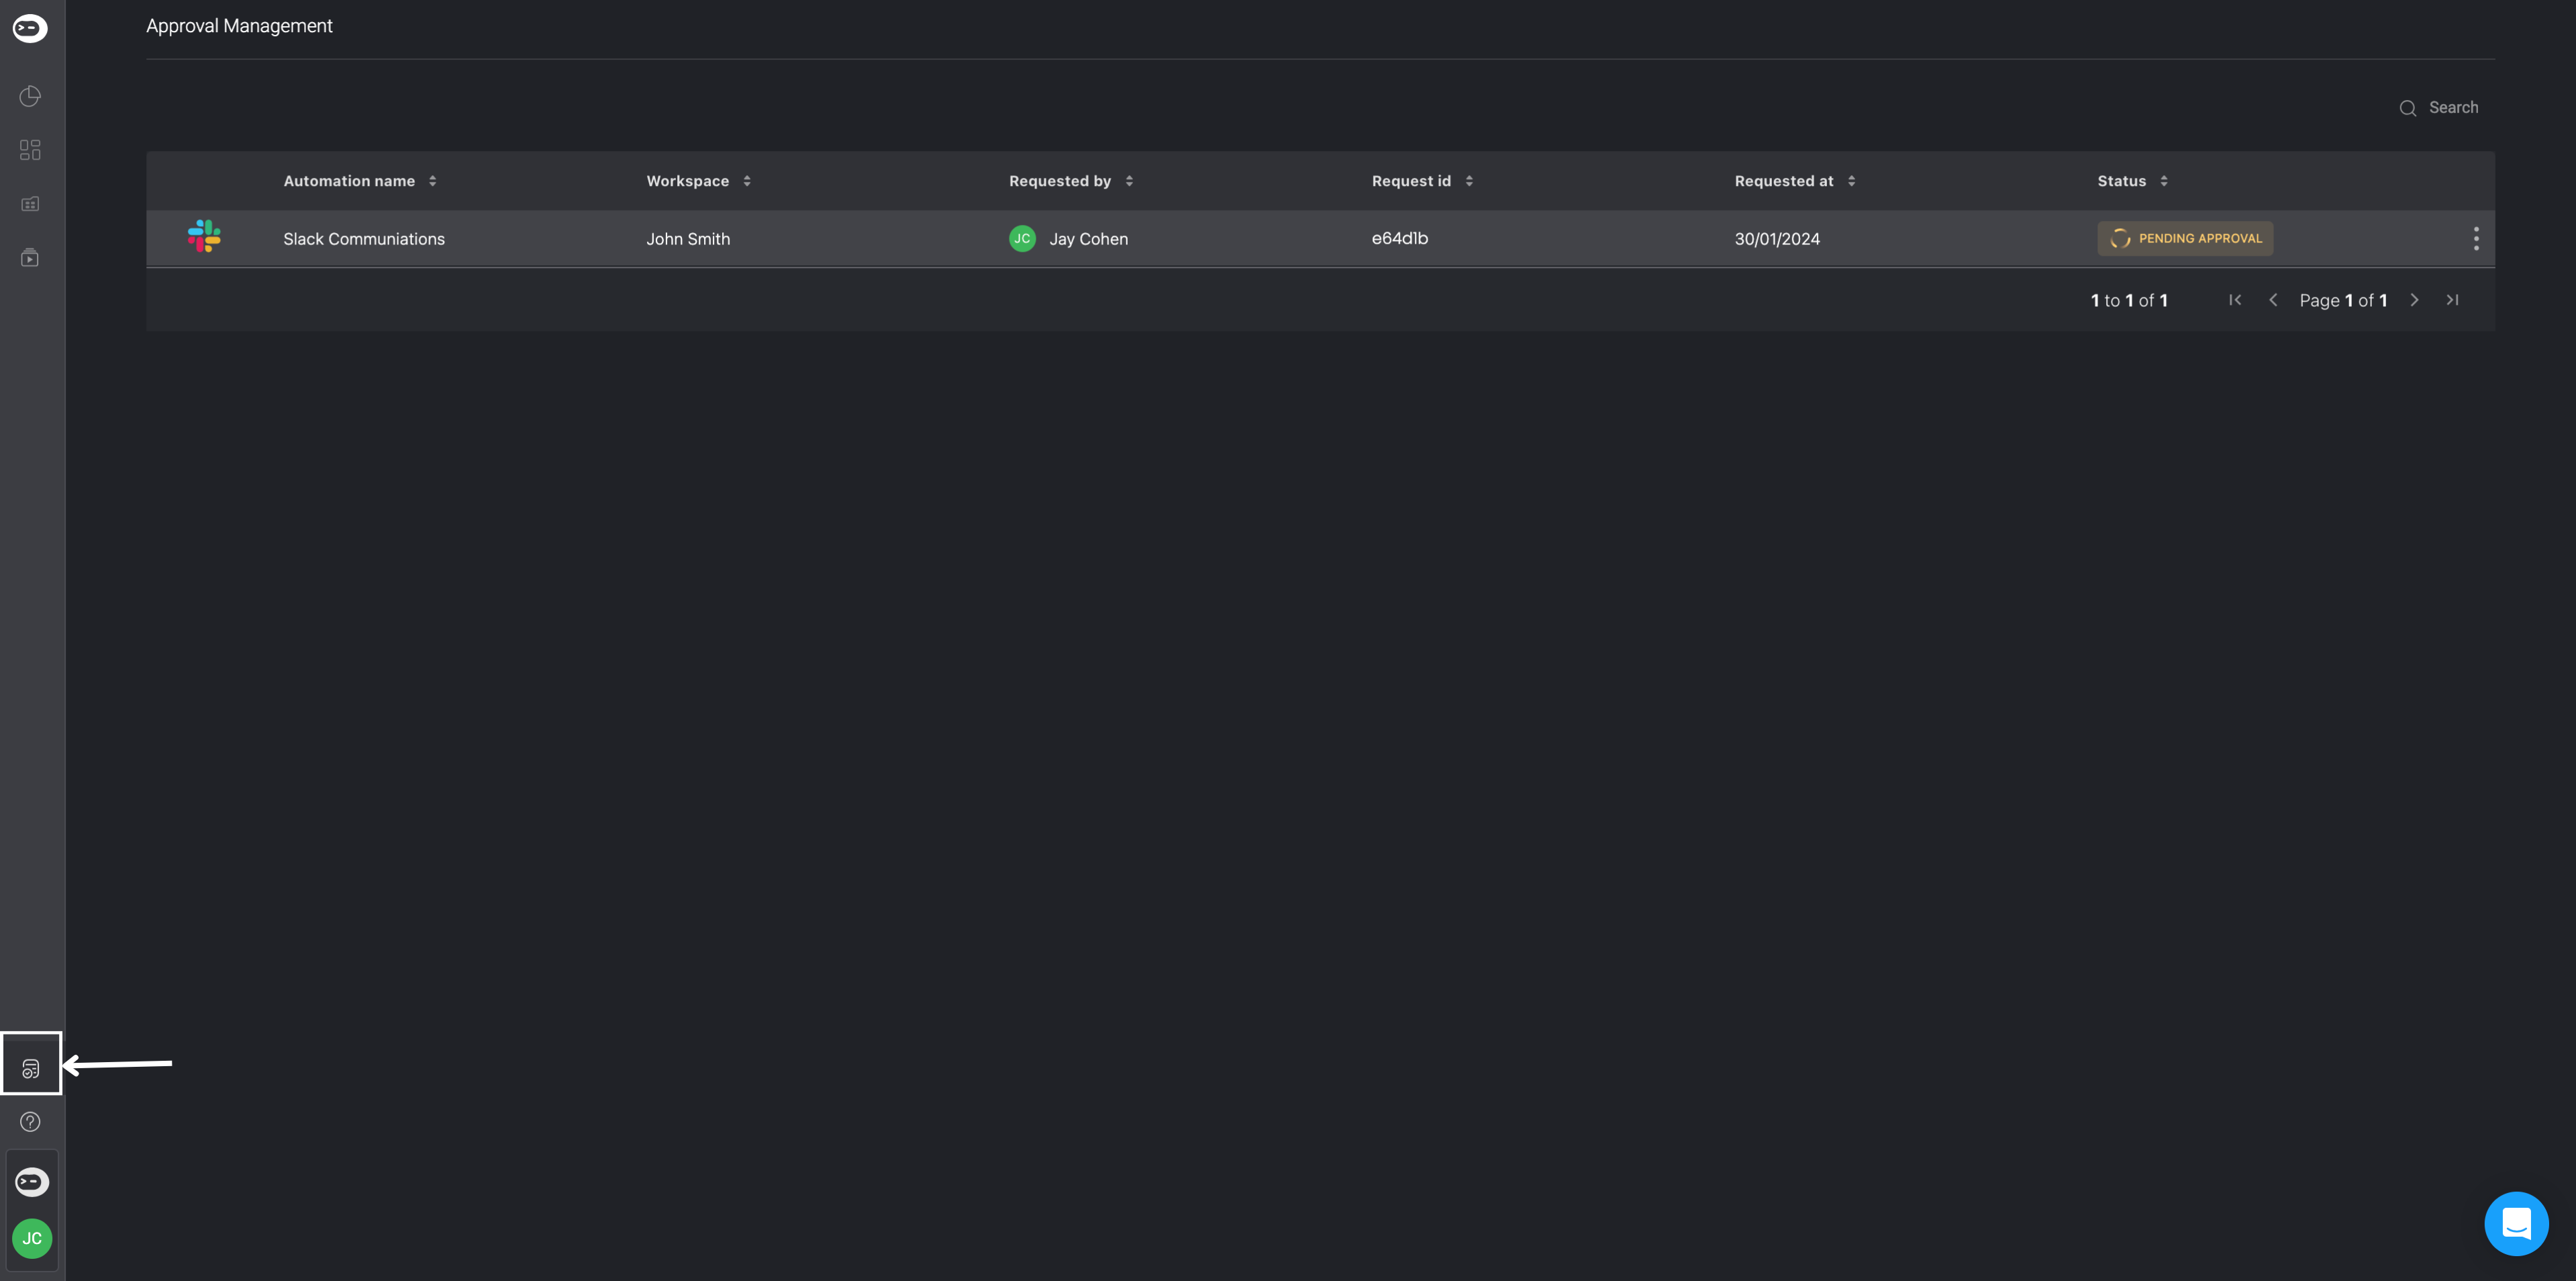2576x1281 pixels.
Task: Click the Search input field
Action: (2453, 108)
